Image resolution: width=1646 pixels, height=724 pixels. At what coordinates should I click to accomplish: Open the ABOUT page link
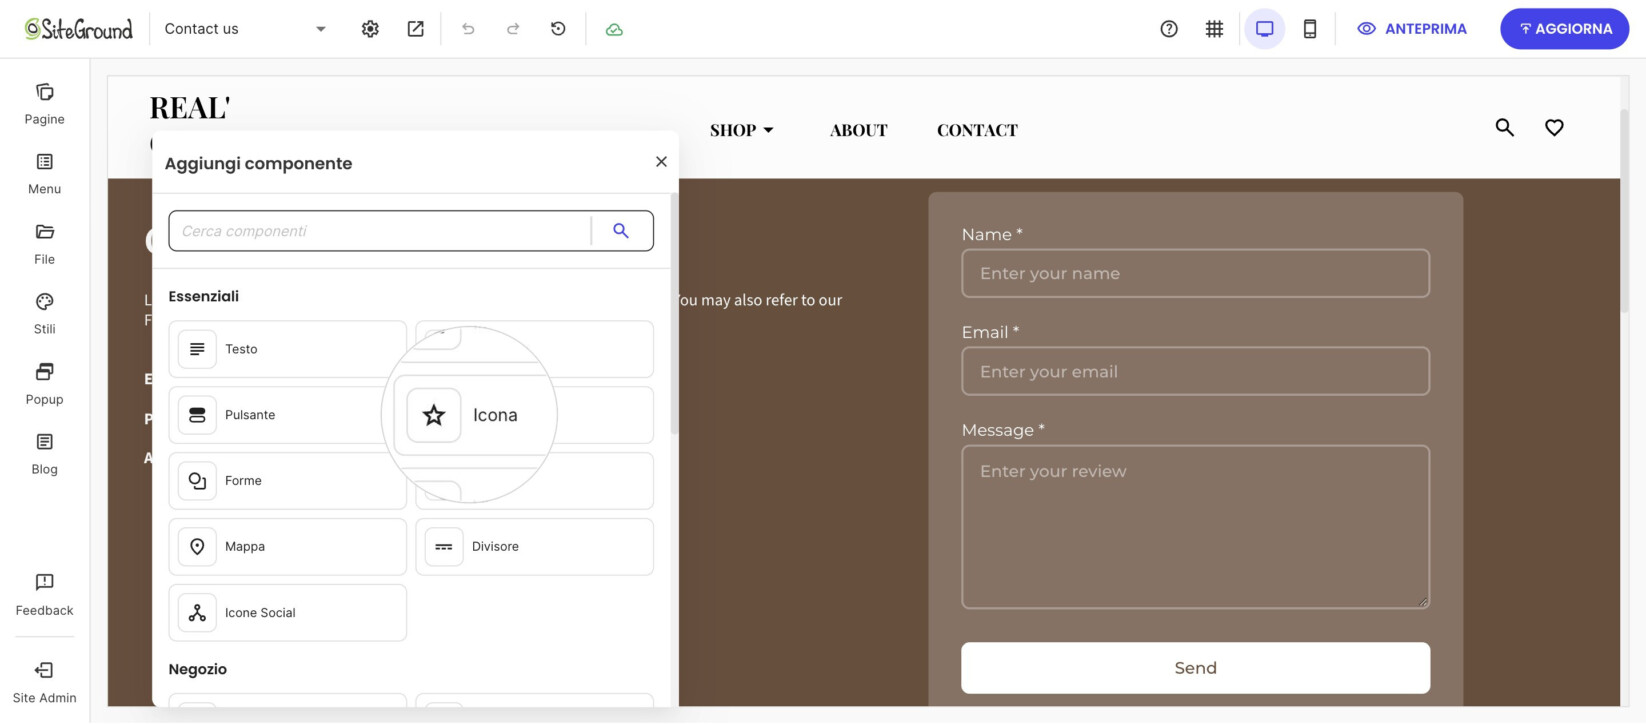tap(859, 130)
